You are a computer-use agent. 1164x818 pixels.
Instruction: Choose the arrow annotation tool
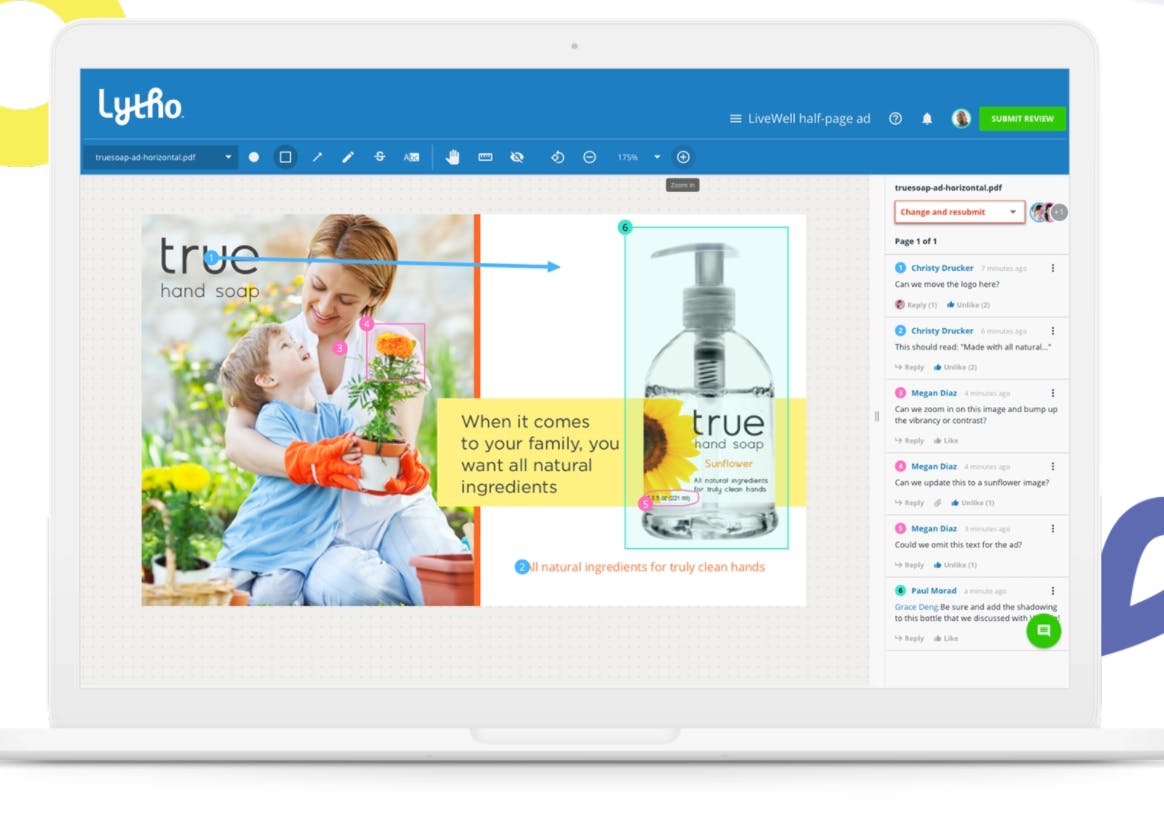click(317, 157)
